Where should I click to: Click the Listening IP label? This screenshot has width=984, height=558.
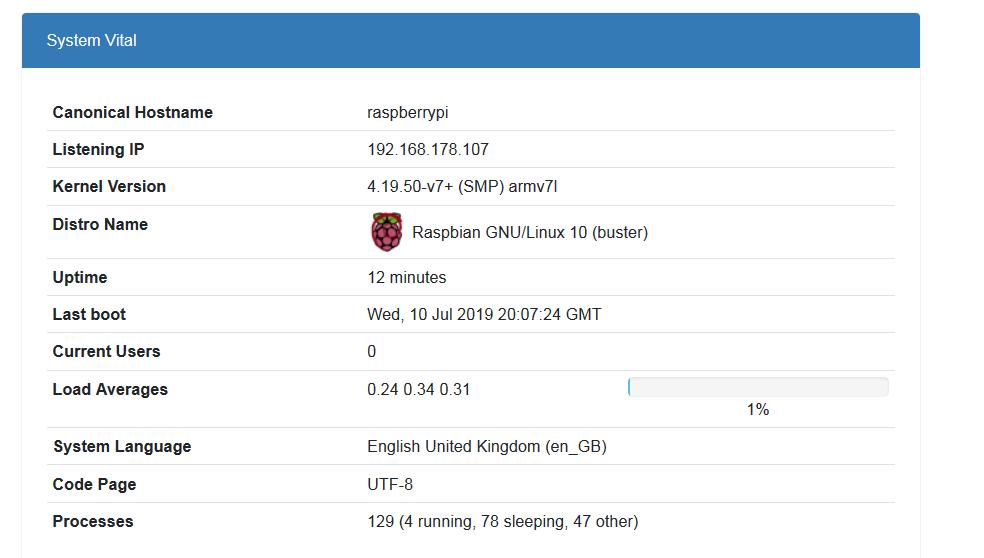[98, 150]
